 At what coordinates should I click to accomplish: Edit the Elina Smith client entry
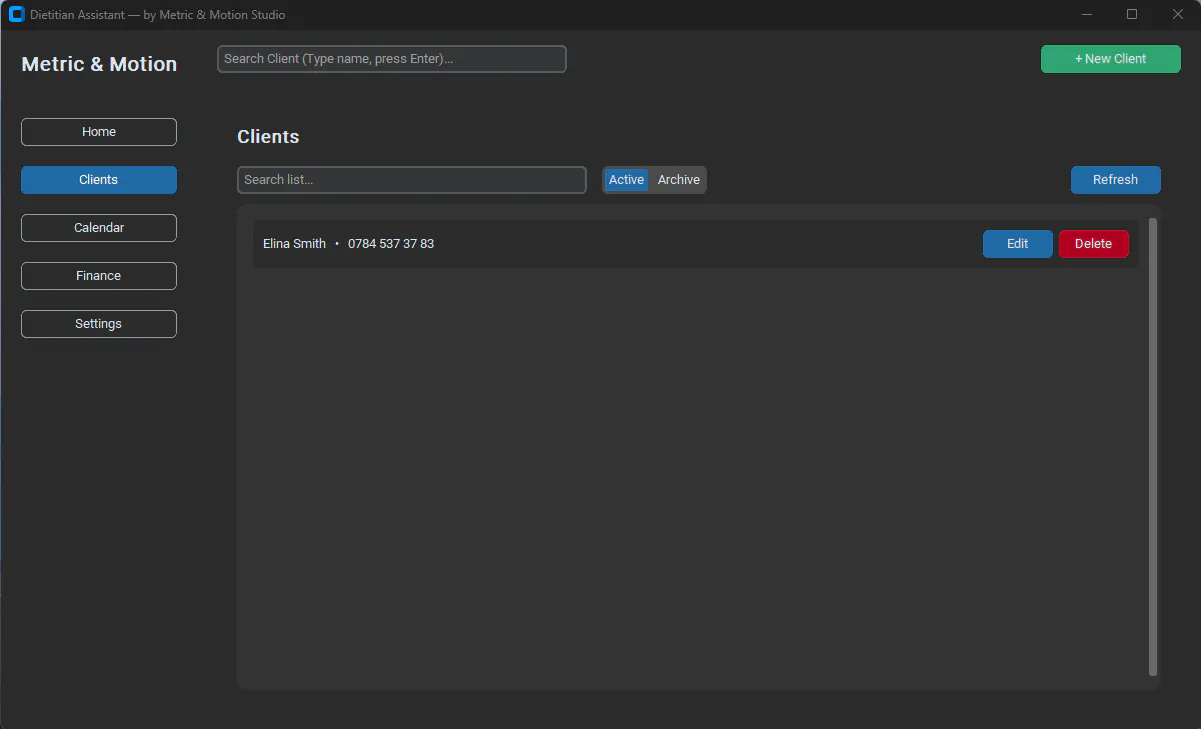pyautogui.click(x=1018, y=244)
